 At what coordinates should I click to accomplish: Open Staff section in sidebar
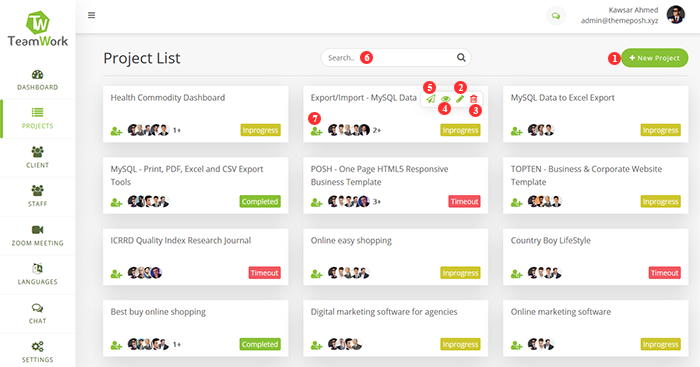38,196
